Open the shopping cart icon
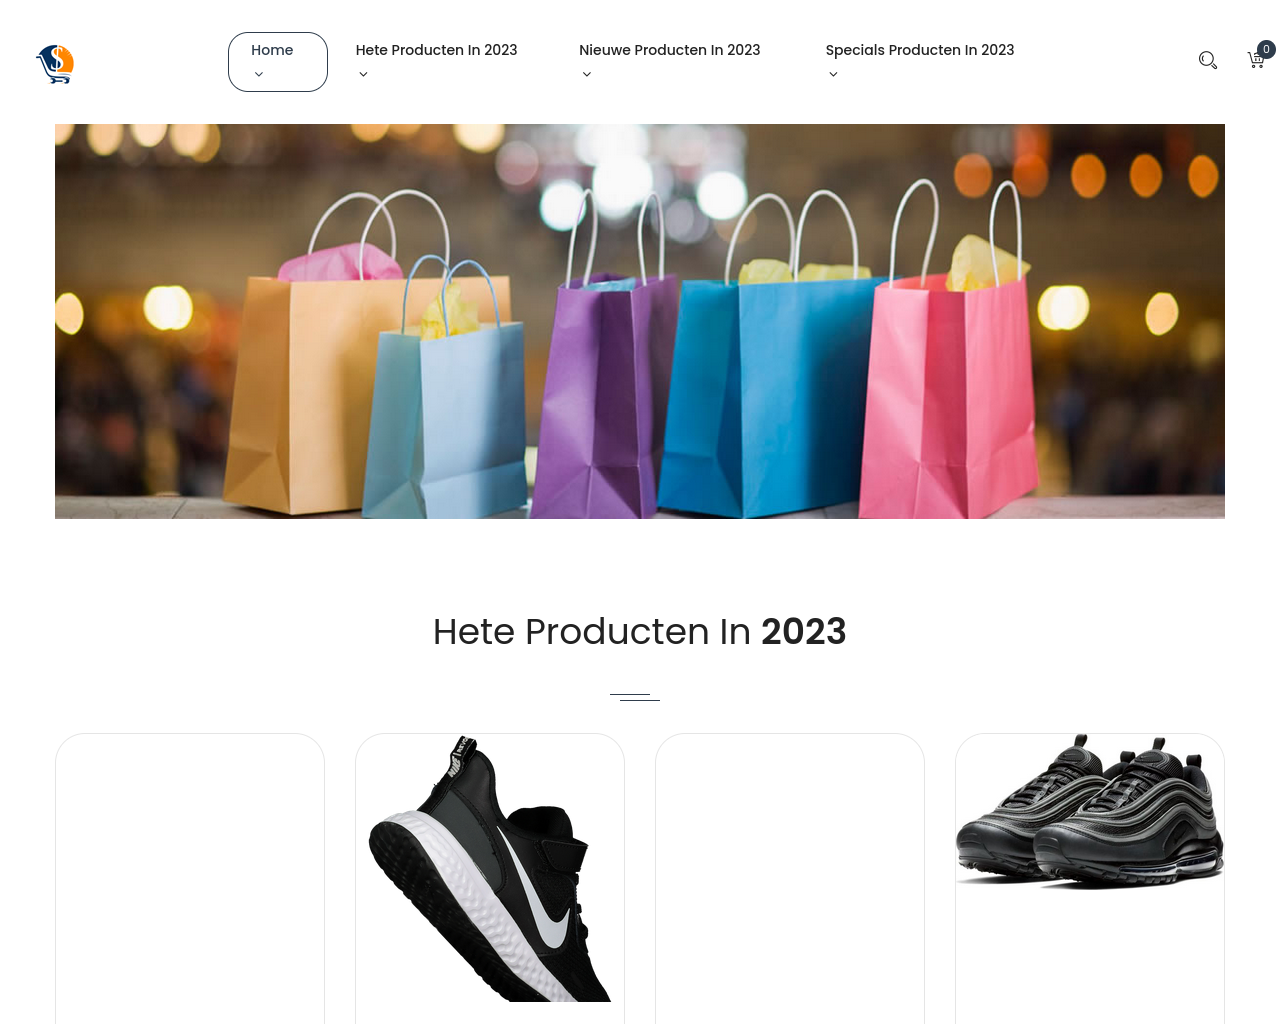This screenshot has width=1280, height=1024. coord(1256,60)
